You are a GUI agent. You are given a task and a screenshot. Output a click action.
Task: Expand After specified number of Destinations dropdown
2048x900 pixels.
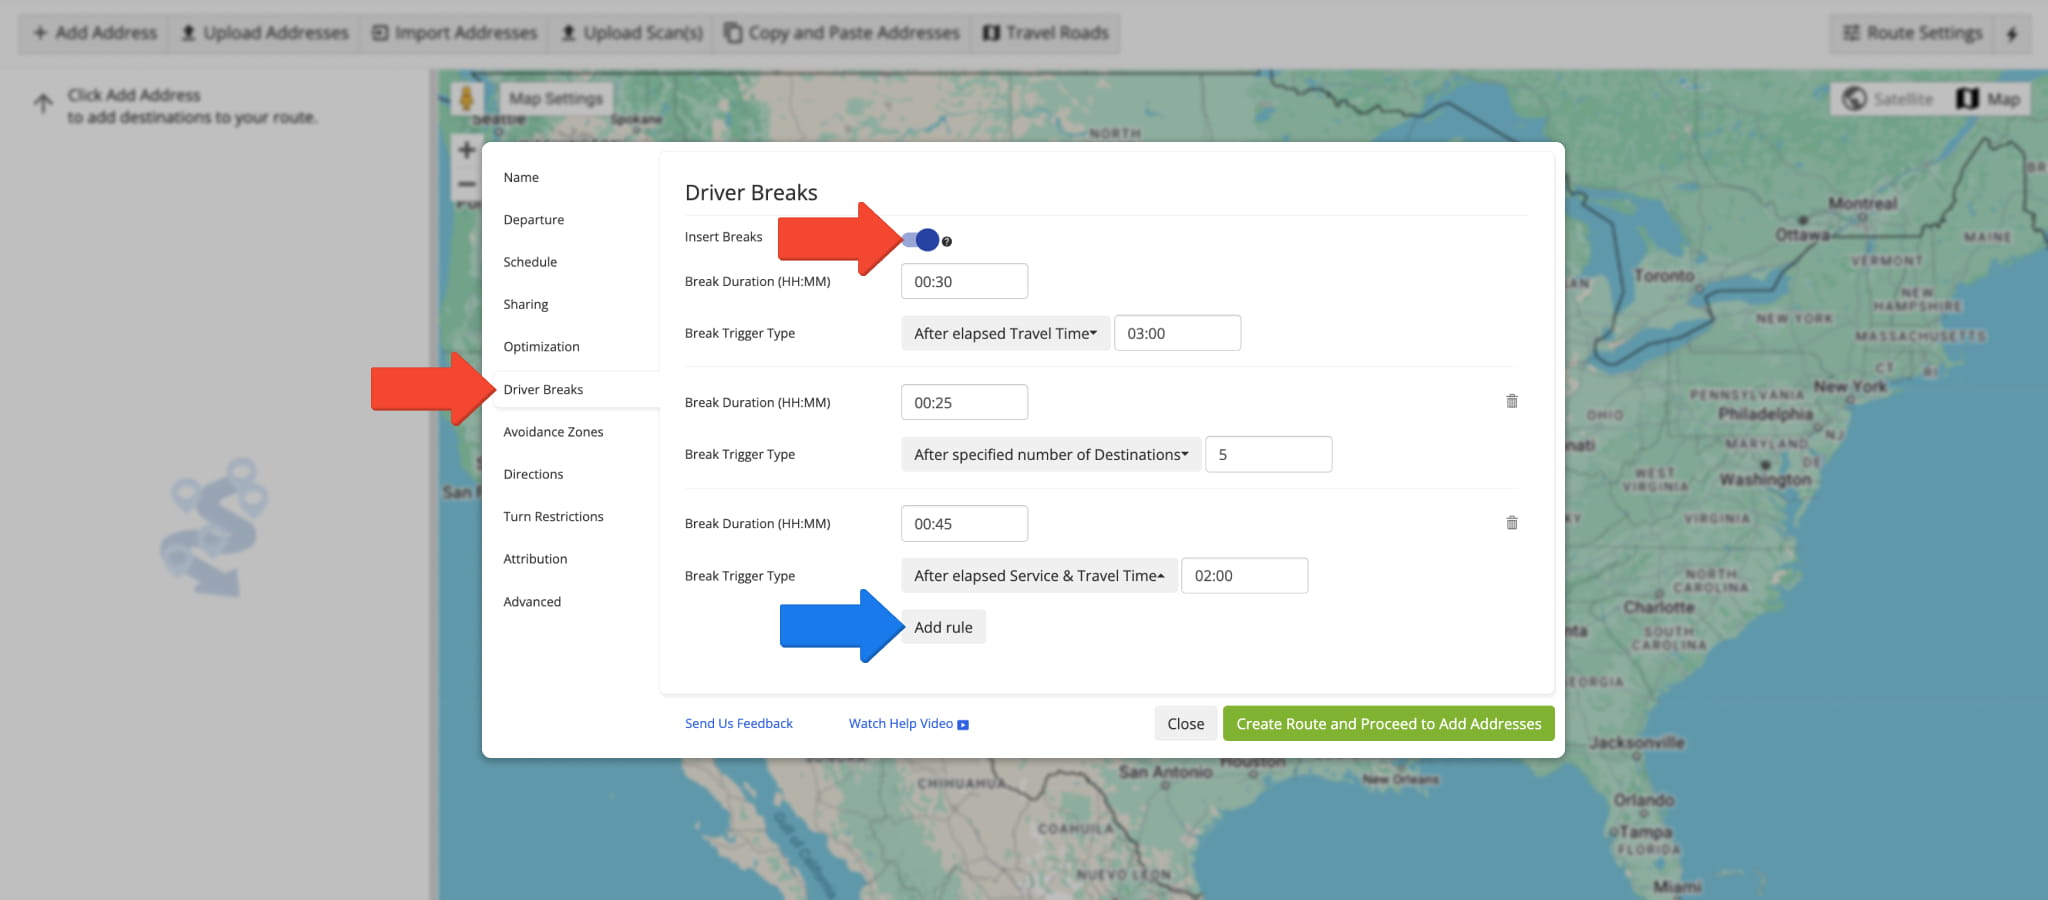pos(1050,455)
